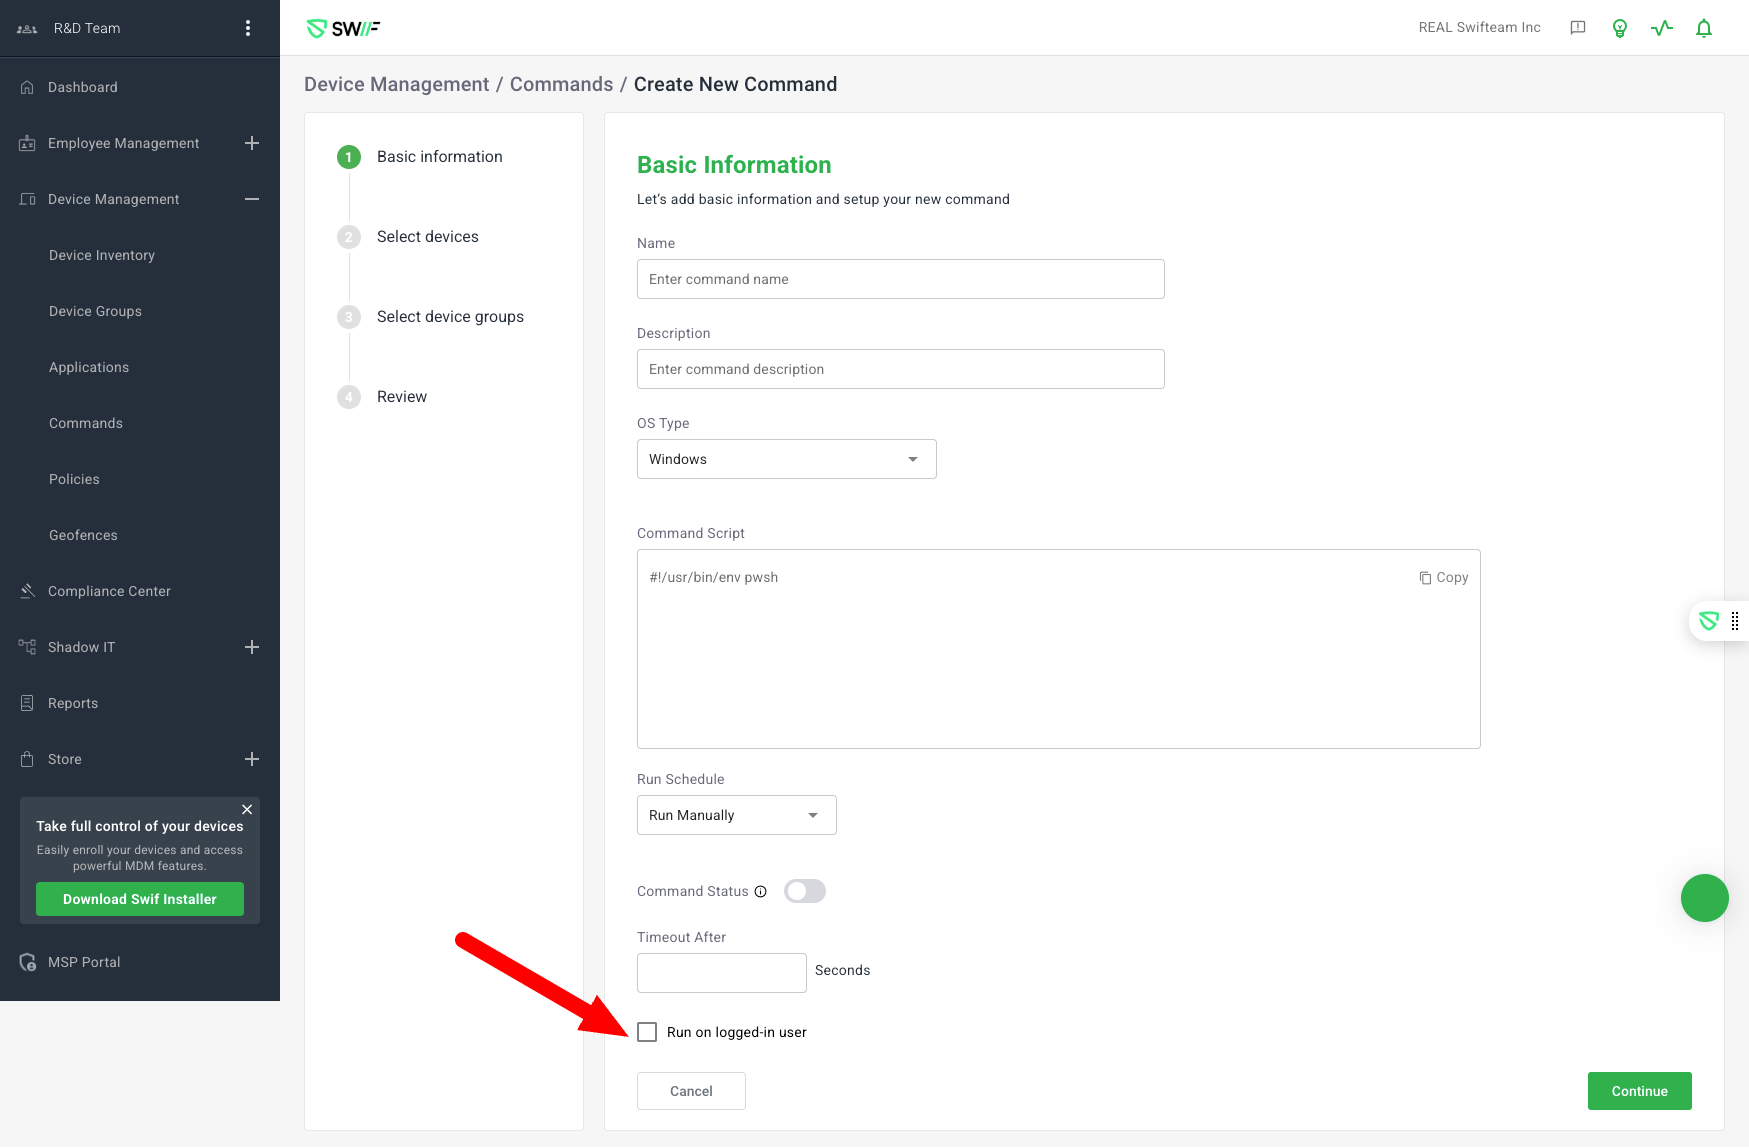Click the command name input field
The image size is (1749, 1148).
coord(900,279)
